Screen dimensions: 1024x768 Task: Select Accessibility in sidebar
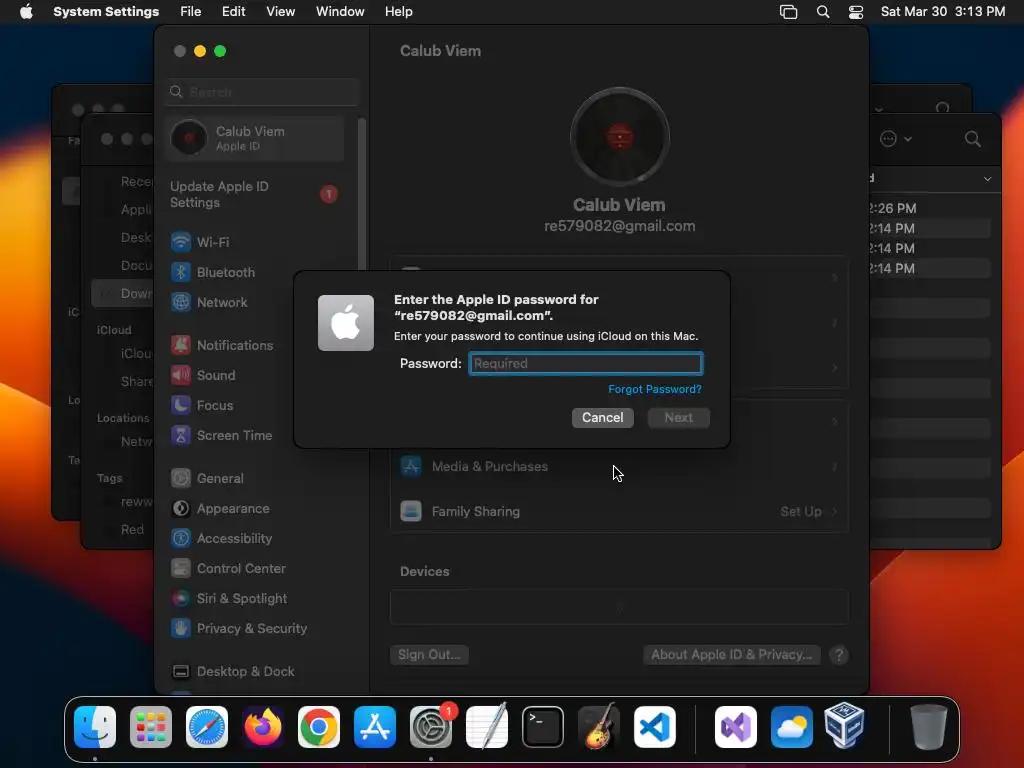click(x=221, y=539)
